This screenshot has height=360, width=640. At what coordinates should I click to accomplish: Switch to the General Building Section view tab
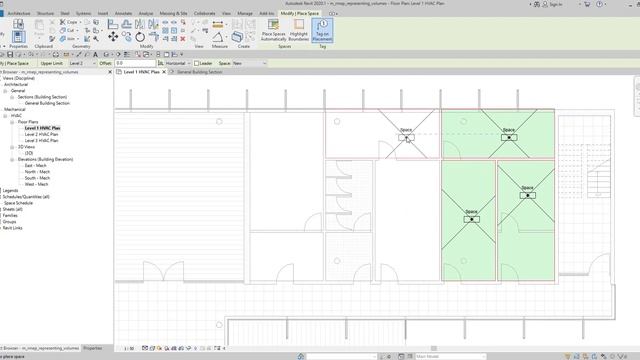tap(200, 72)
